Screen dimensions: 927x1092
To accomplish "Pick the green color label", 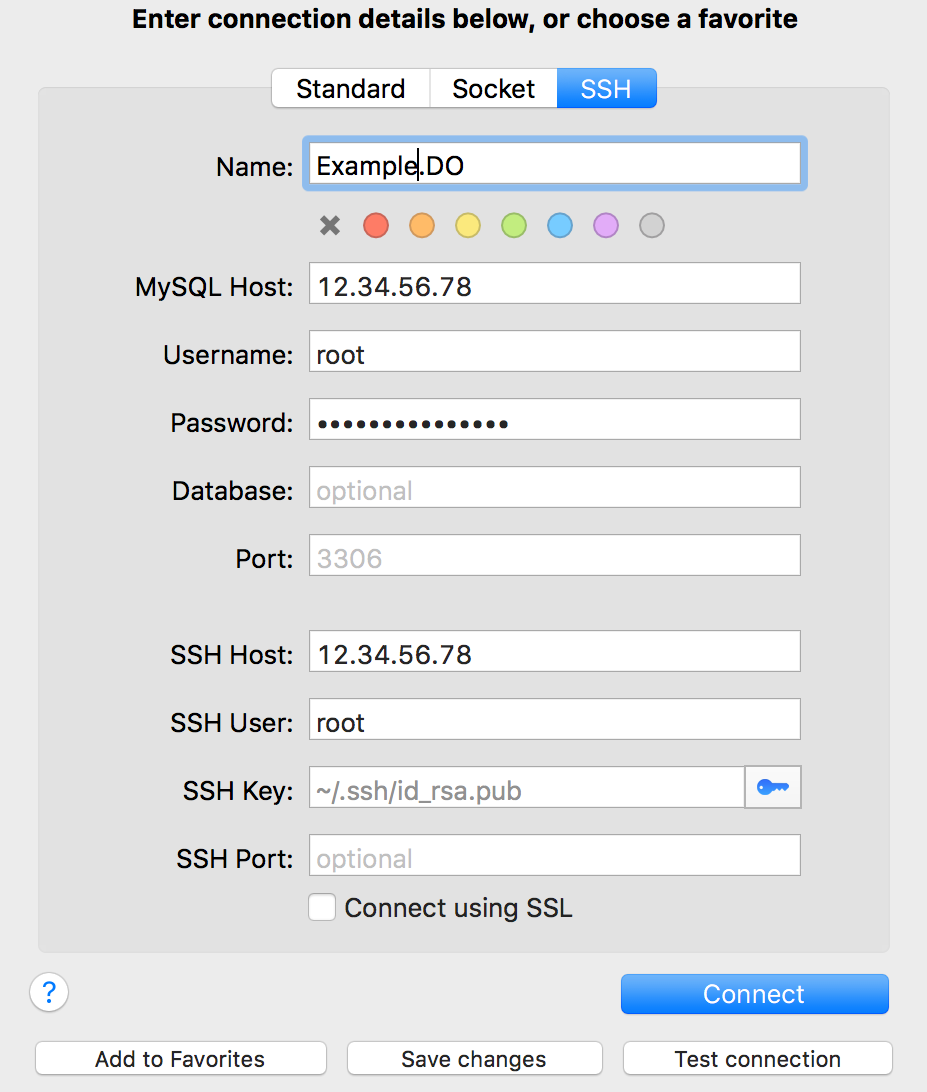I will pyautogui.click(x=514, y=226).
